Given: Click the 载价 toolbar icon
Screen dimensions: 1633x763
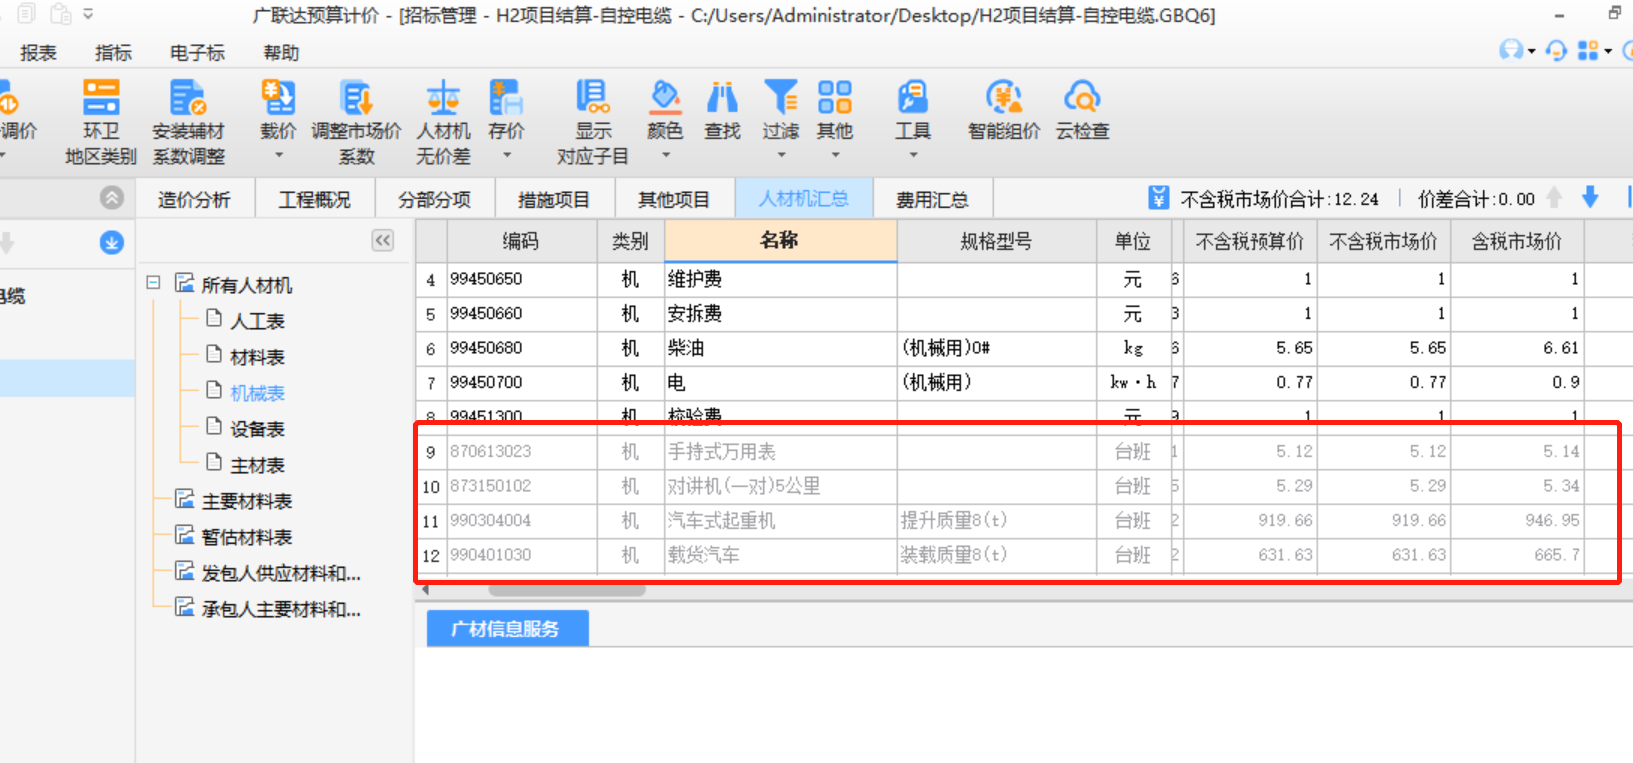Looking at the screenshot, I should 278,98.
